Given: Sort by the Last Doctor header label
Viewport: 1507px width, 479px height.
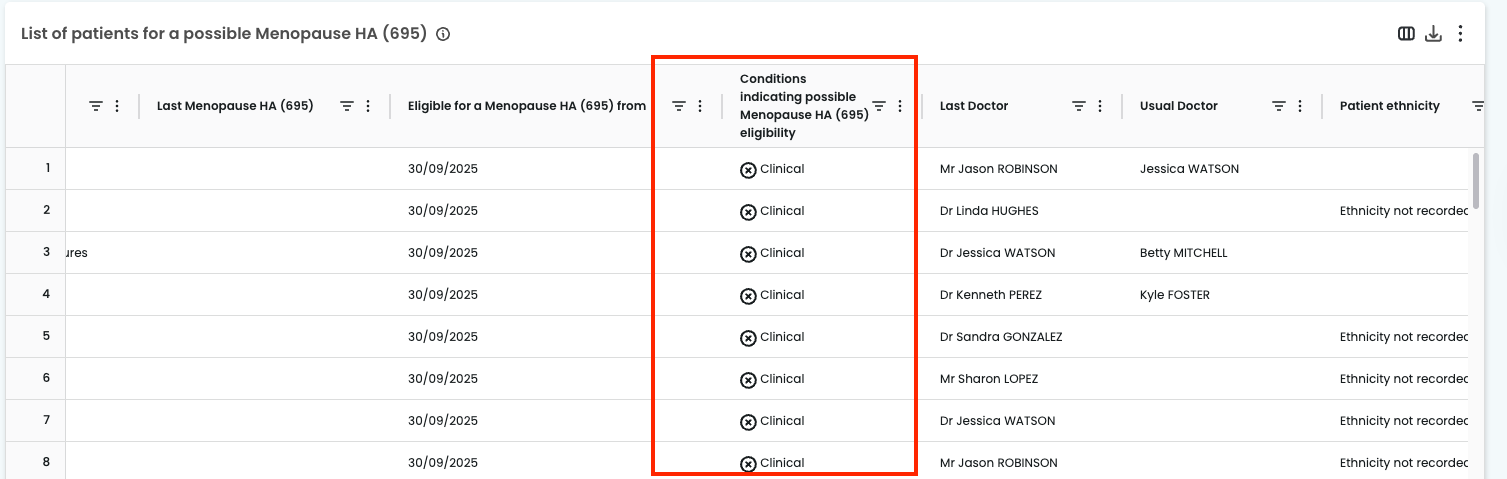Looking at the screenshot, I should (973, 106).
